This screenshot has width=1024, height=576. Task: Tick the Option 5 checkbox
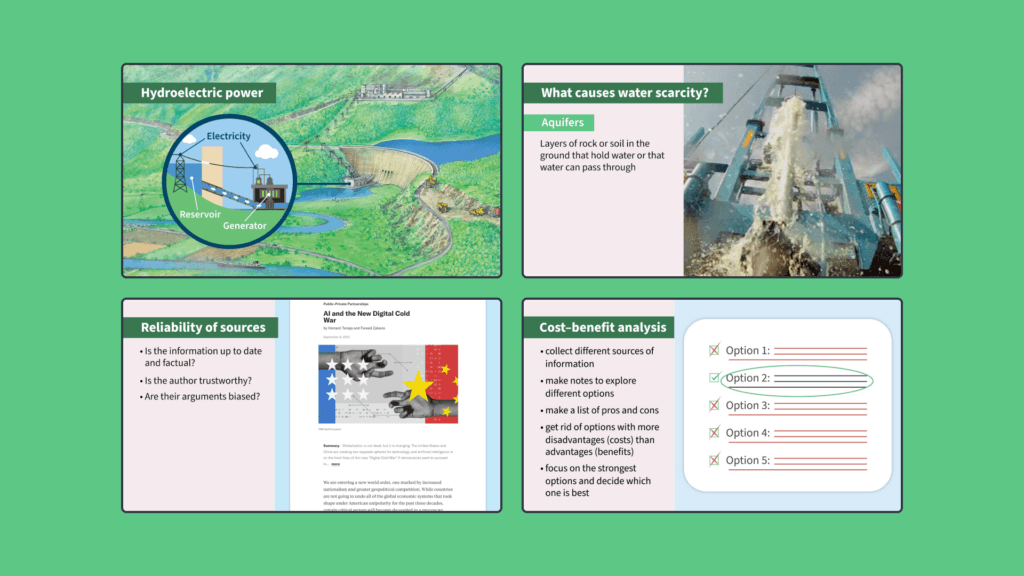[713, 460]
